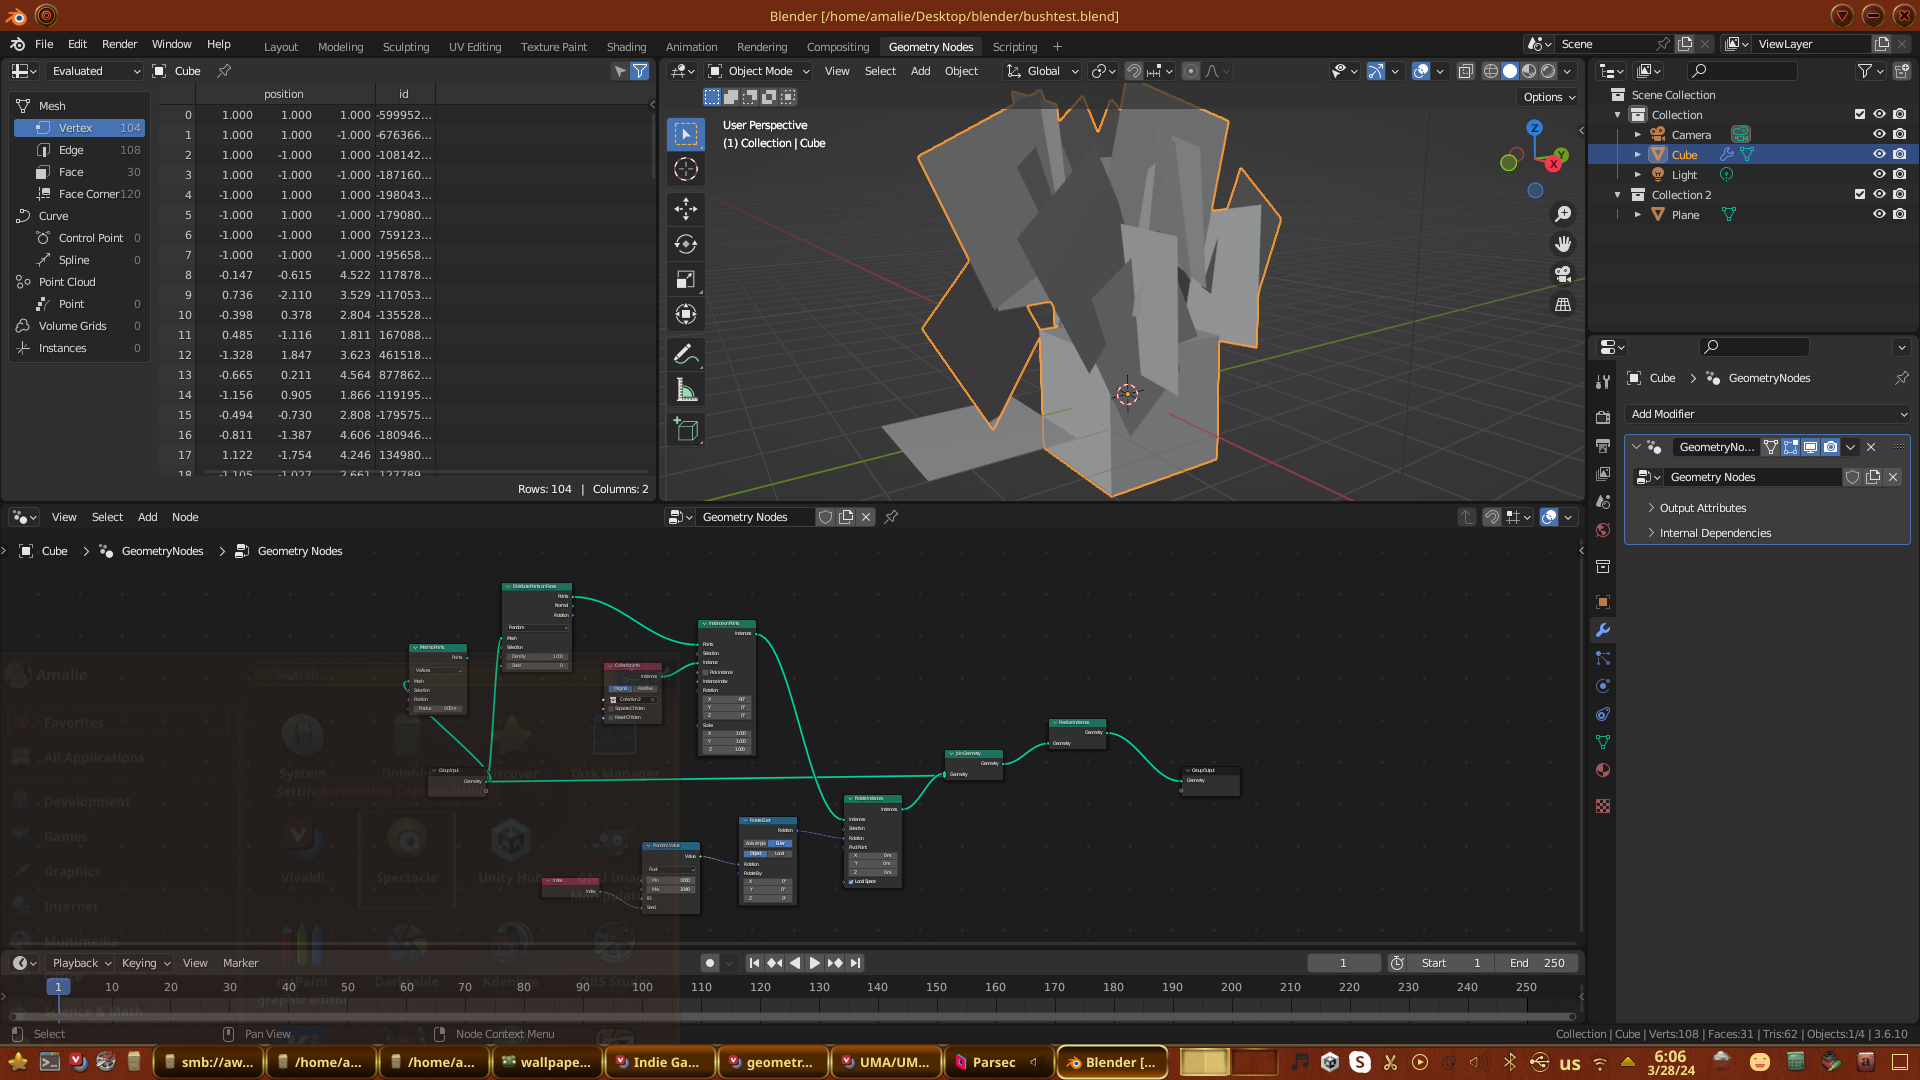This screenshot has height=1080, width=1920.
Task: Open the Render menu
Action: 119,44
